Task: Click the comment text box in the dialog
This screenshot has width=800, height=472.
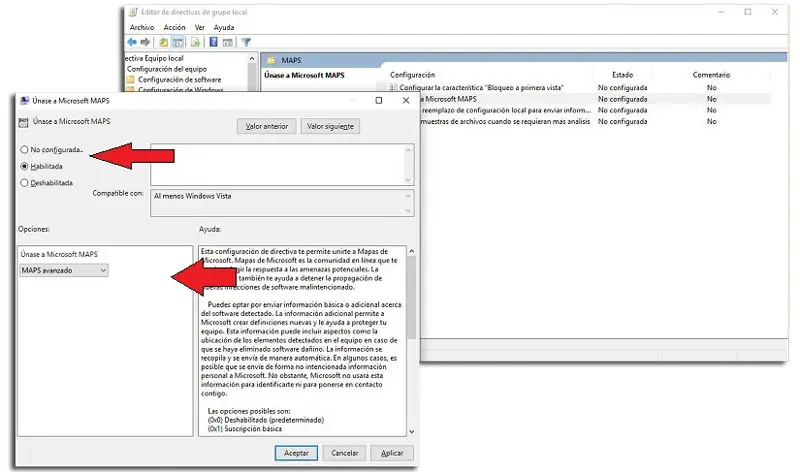Action: (x=278, y=164)
